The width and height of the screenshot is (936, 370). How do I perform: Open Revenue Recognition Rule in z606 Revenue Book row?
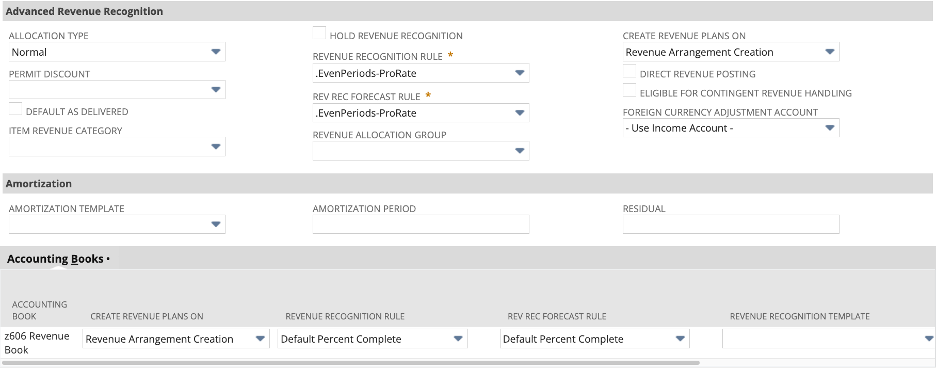point(372,339)
